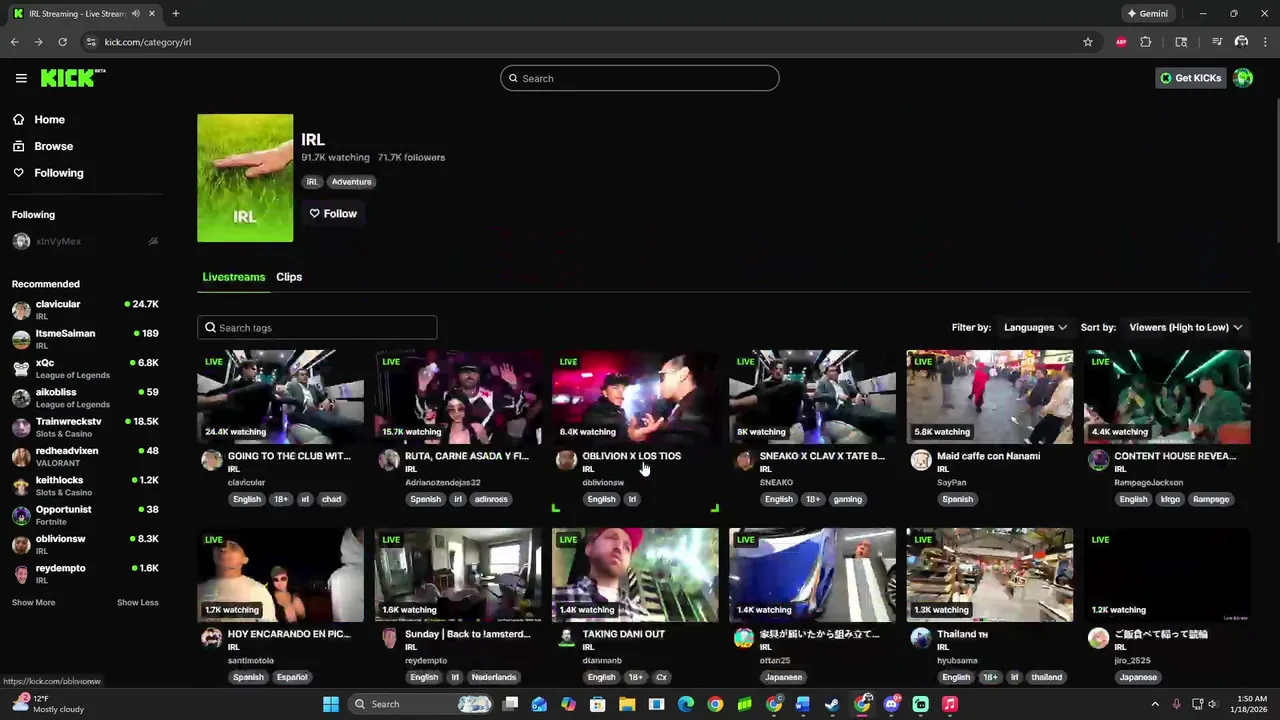The width and height of the screenshot is (1280, 720).
Task: Click the IRL category cover image
Action: tap(245, 178)
